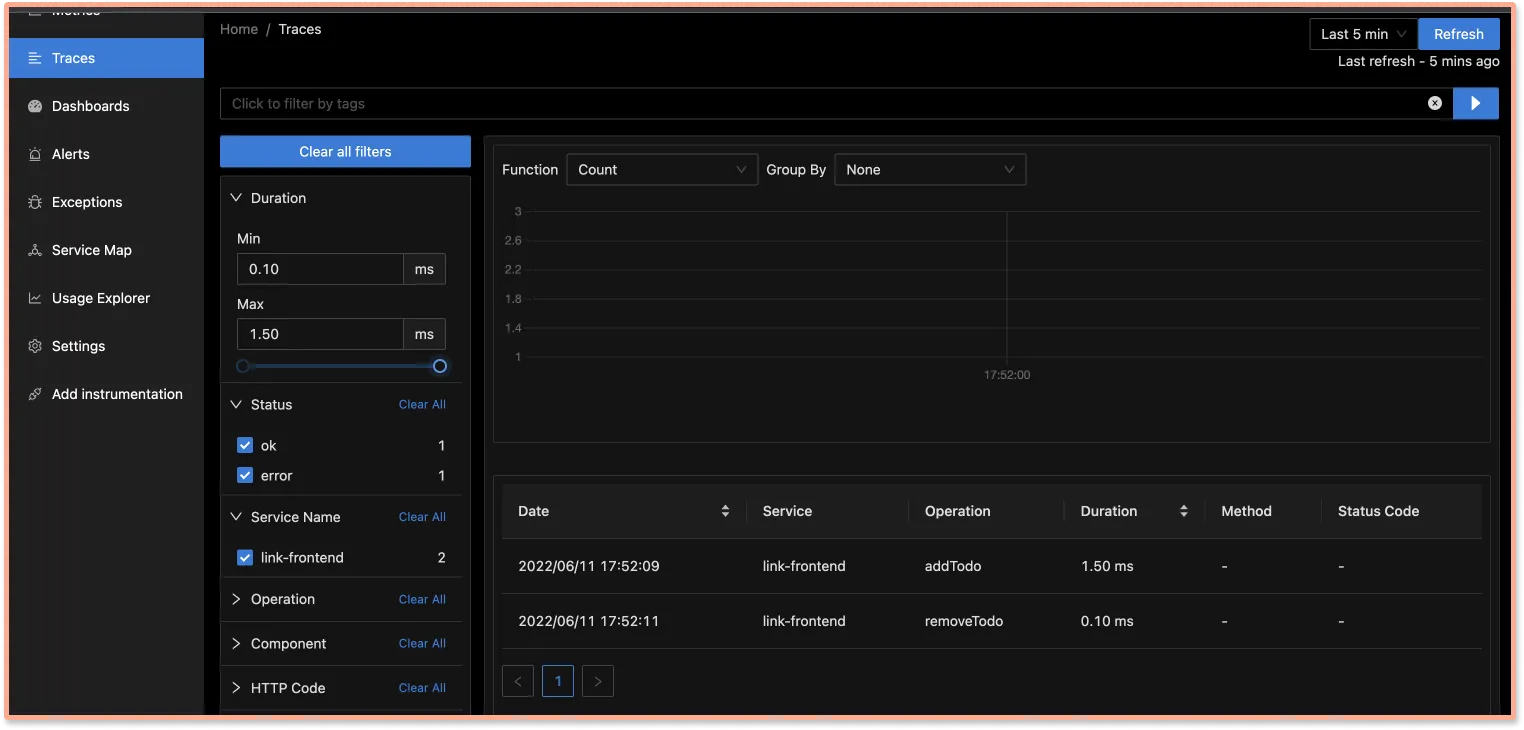Viewport: 1524px width, 730px height.
Task: Collapse the Duration filter section
Action: tap(237, 198)
